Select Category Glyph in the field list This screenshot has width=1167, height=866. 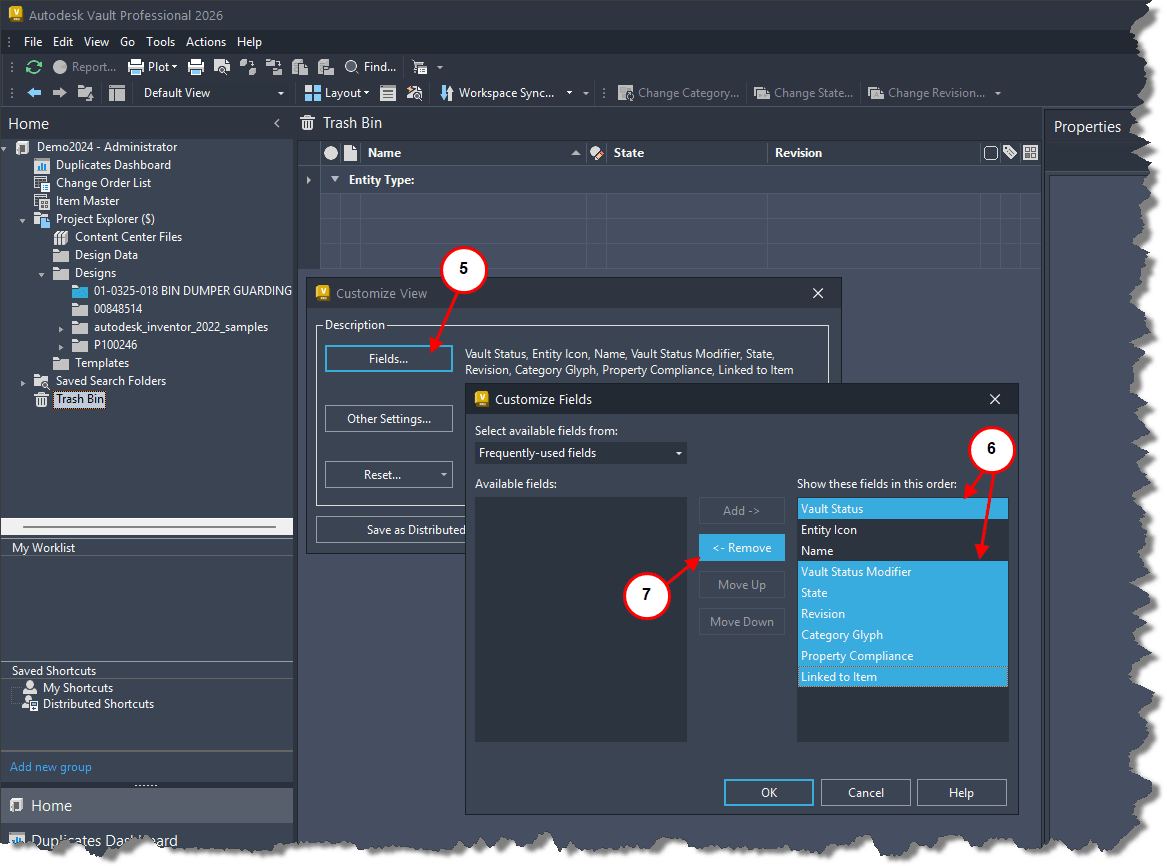coord(903,635)
